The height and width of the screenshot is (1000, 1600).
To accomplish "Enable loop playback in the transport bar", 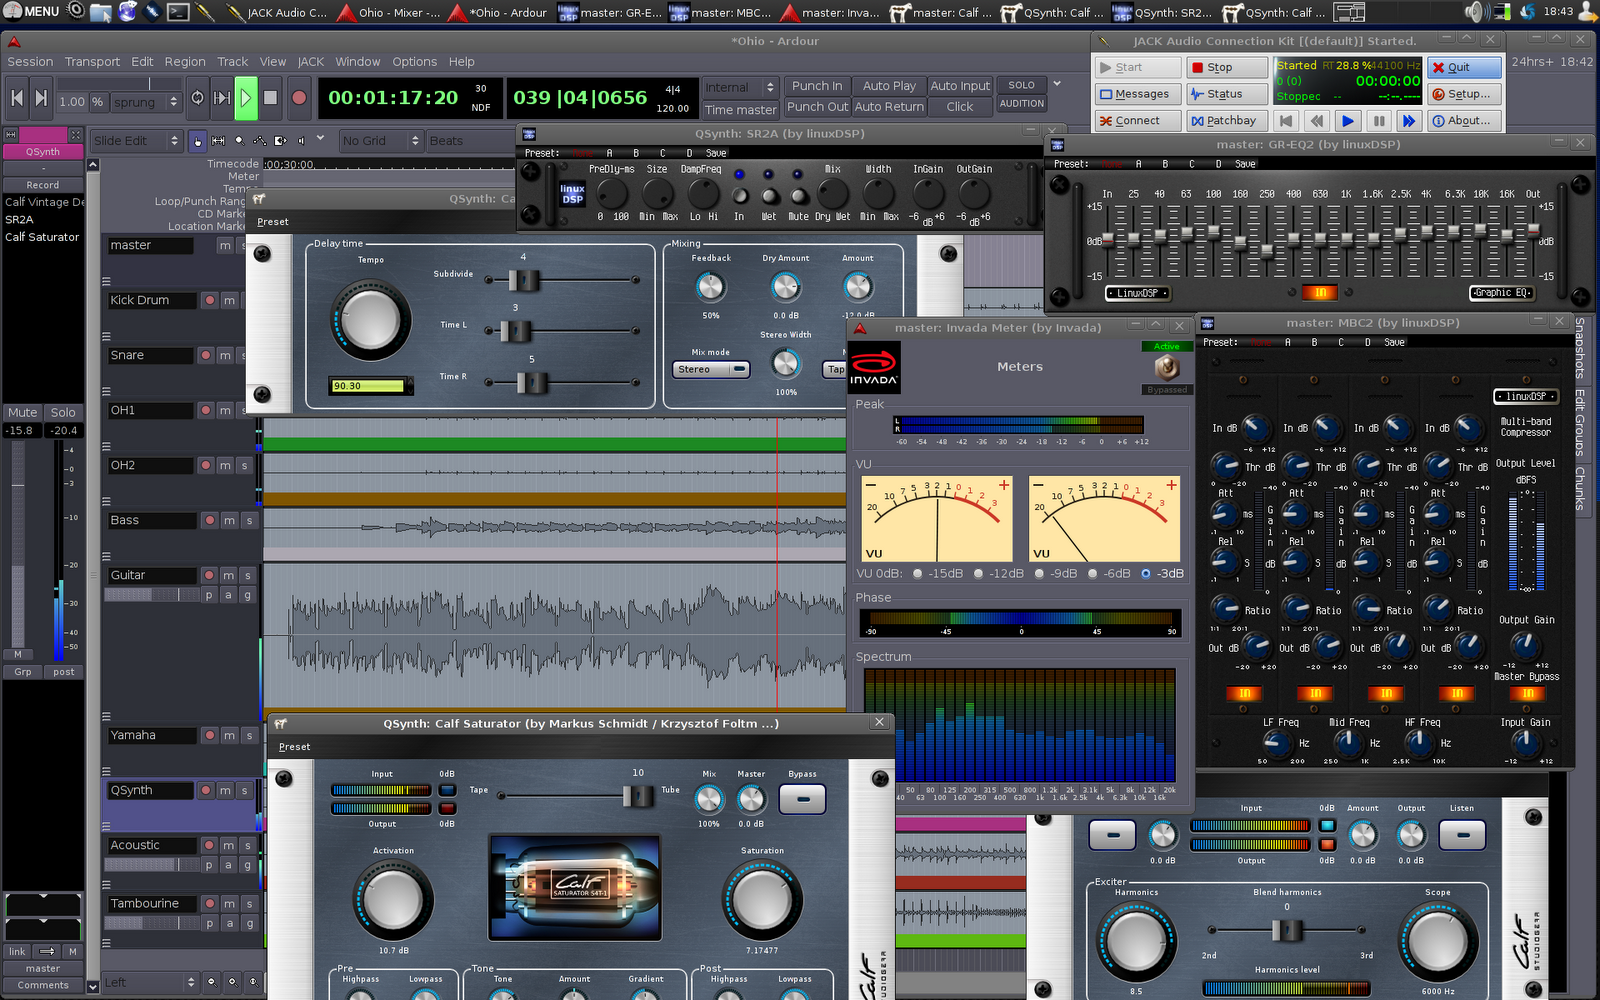I will 198,99.
